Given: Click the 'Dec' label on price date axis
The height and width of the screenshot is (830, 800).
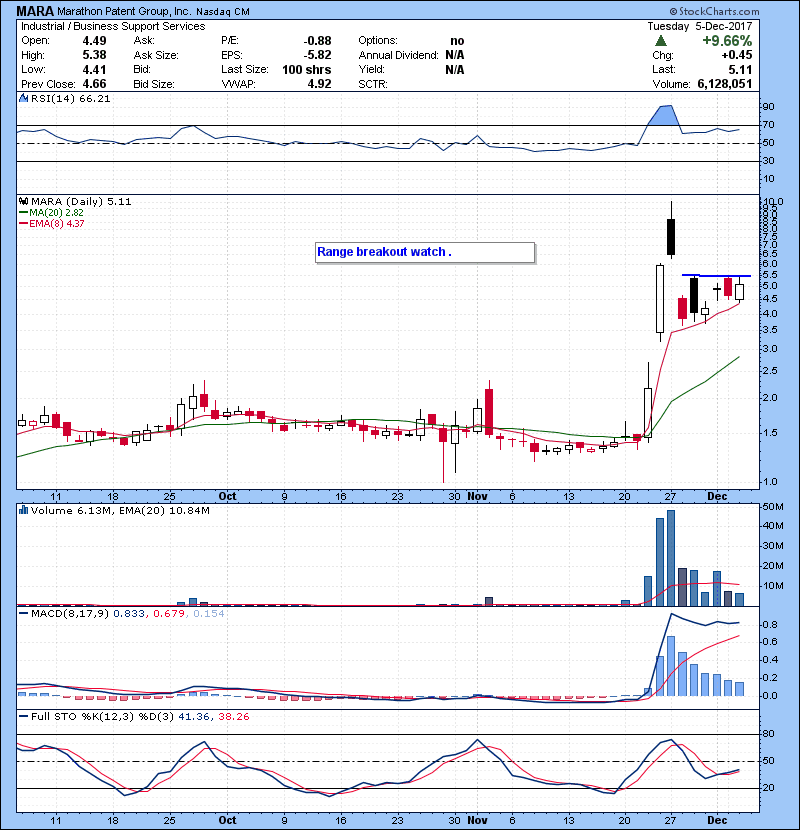Looking at the screenshot, I should tap(717, 497).
